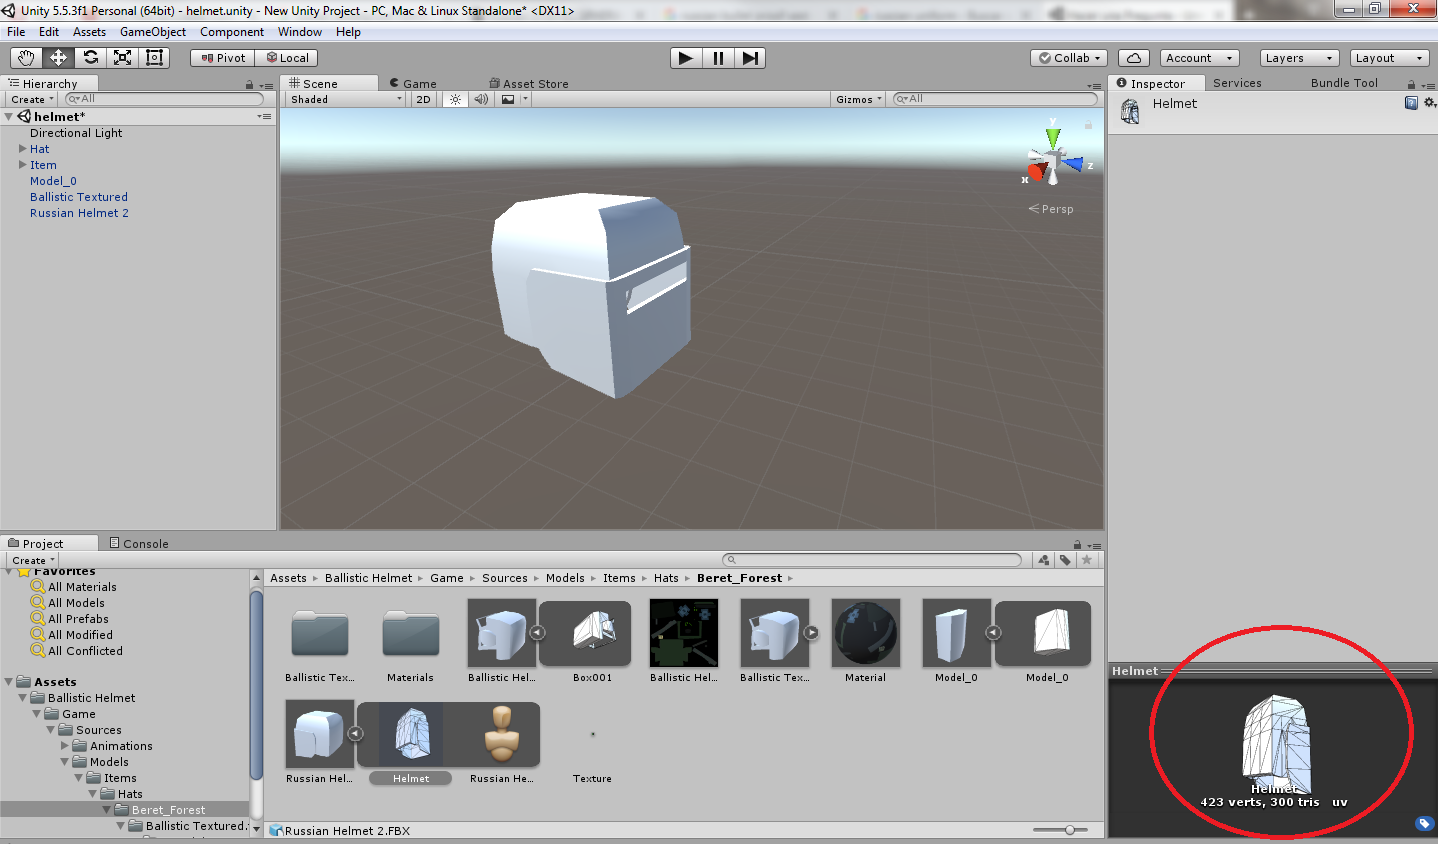The width and height of the screenshot is (1438, 844).
Task: Select the Hand tool
Action: pyautogui.click(x=26, y=58)
